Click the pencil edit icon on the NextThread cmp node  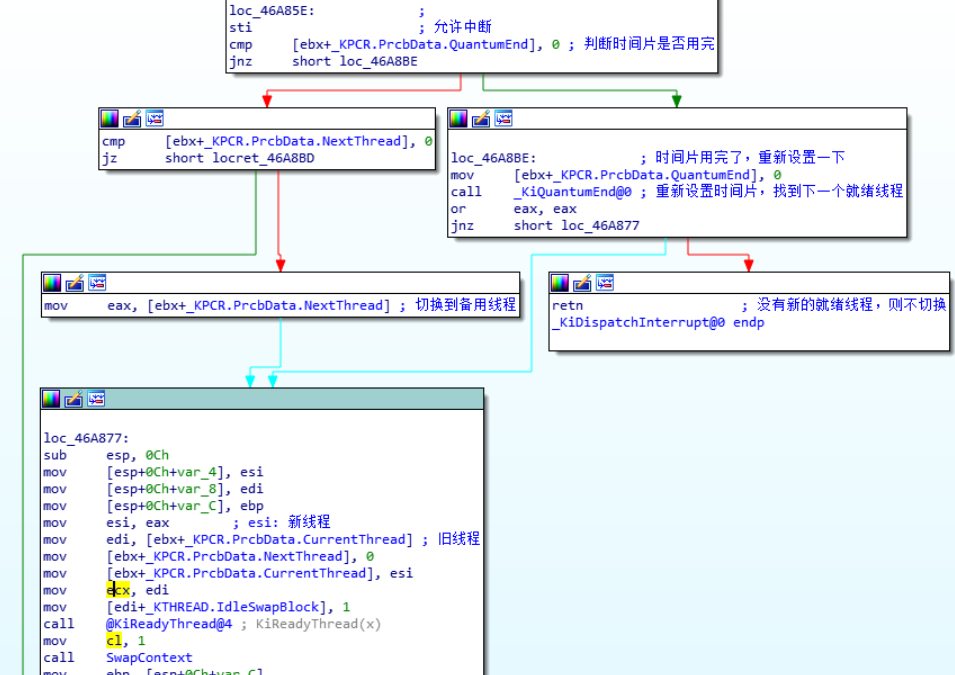click(130, 117)
